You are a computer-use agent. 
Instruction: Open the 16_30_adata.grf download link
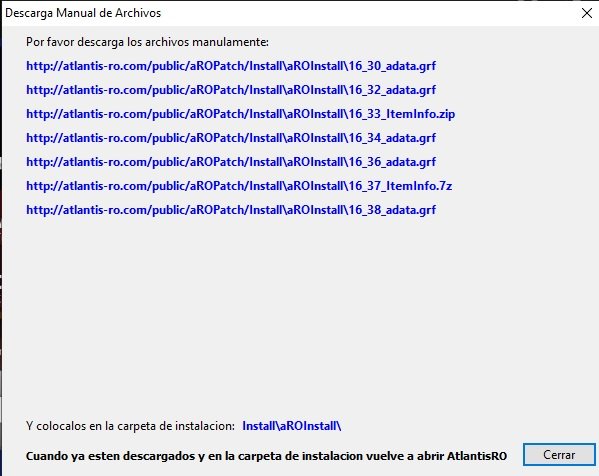pyautogui.click(x=231, y=66)
